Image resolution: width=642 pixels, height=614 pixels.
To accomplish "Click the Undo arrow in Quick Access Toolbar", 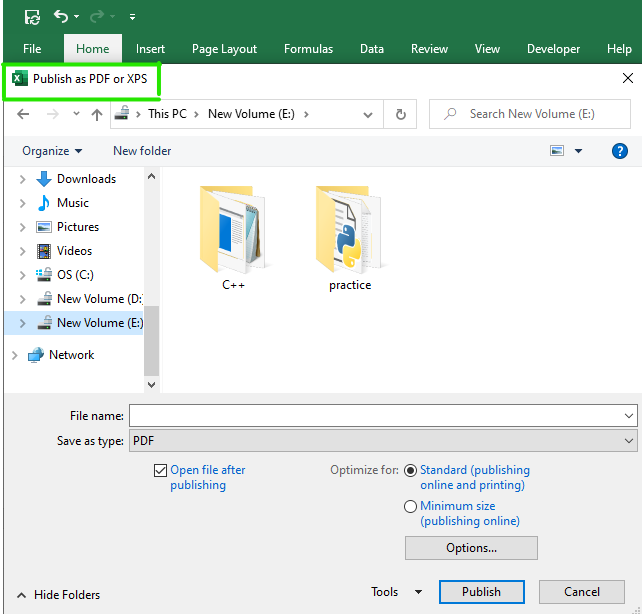I will (62, 16).
